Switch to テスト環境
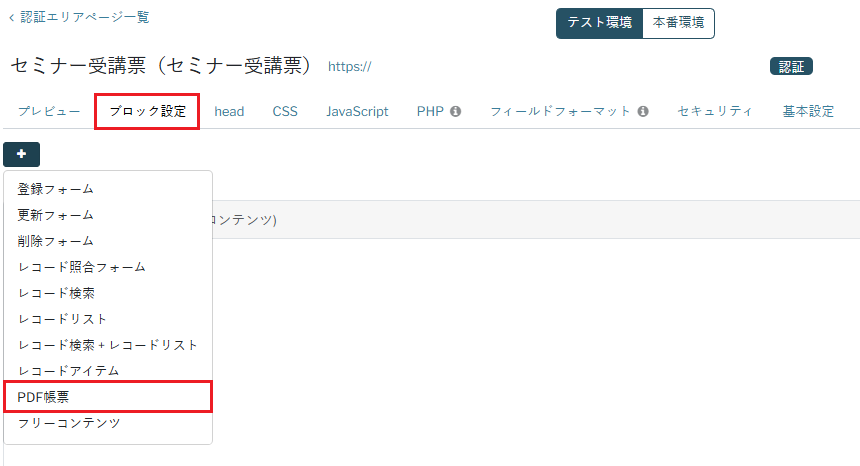Image resolution: width=860 pixels, height=466 pixels. (599, 23)
